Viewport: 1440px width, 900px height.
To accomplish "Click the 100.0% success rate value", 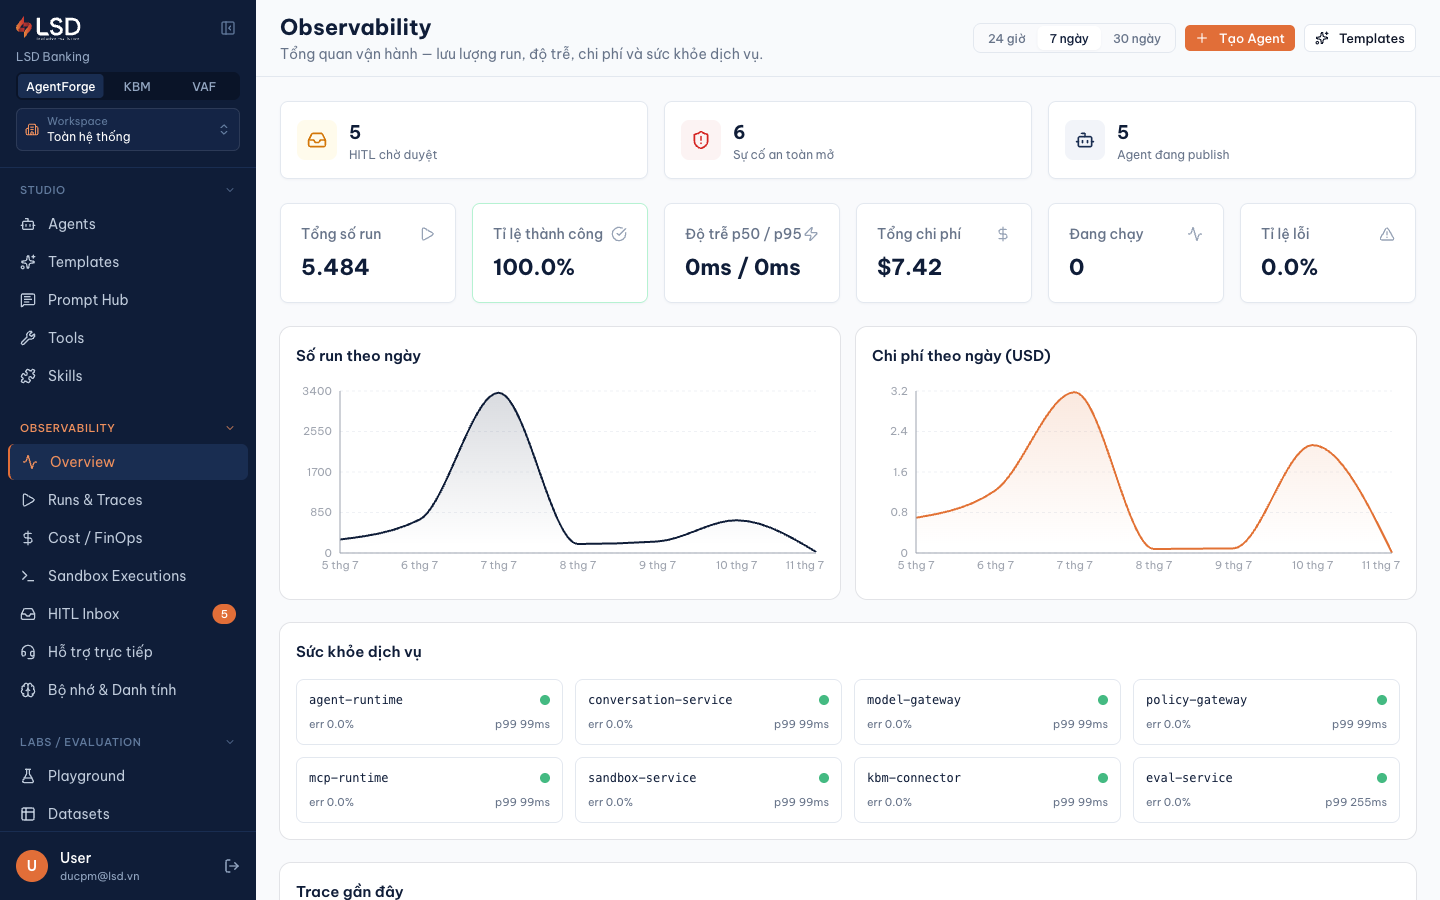I will [534, 267].
